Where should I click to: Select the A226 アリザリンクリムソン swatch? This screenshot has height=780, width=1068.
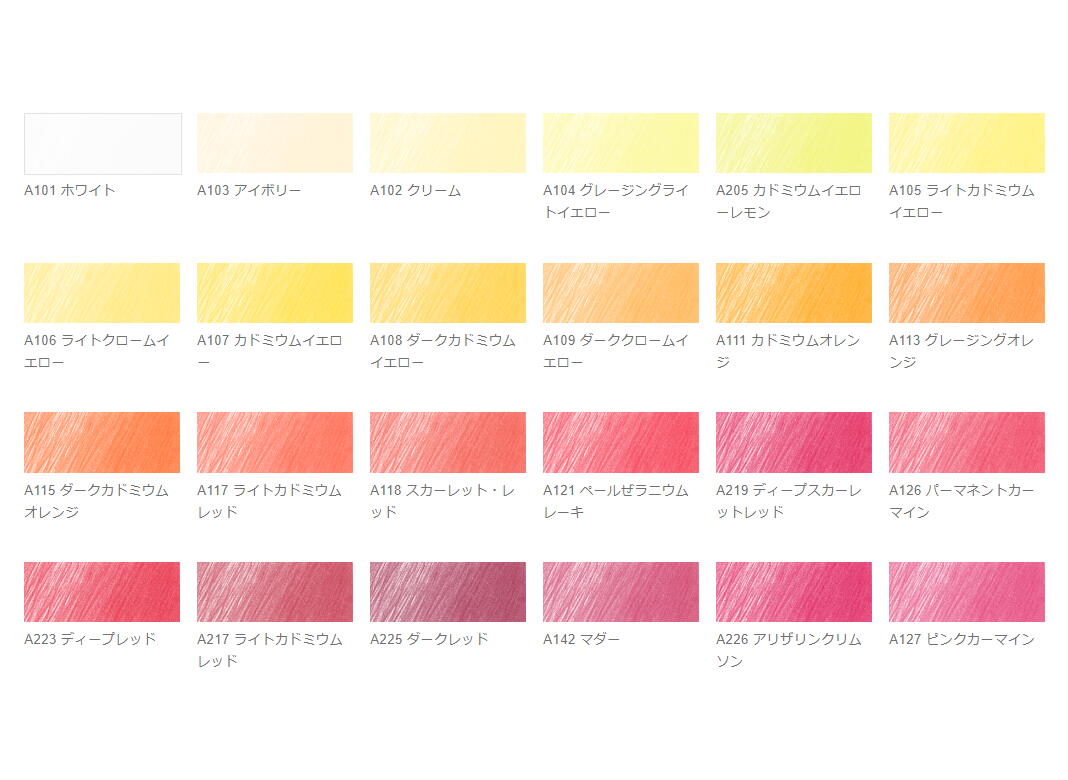794,592
